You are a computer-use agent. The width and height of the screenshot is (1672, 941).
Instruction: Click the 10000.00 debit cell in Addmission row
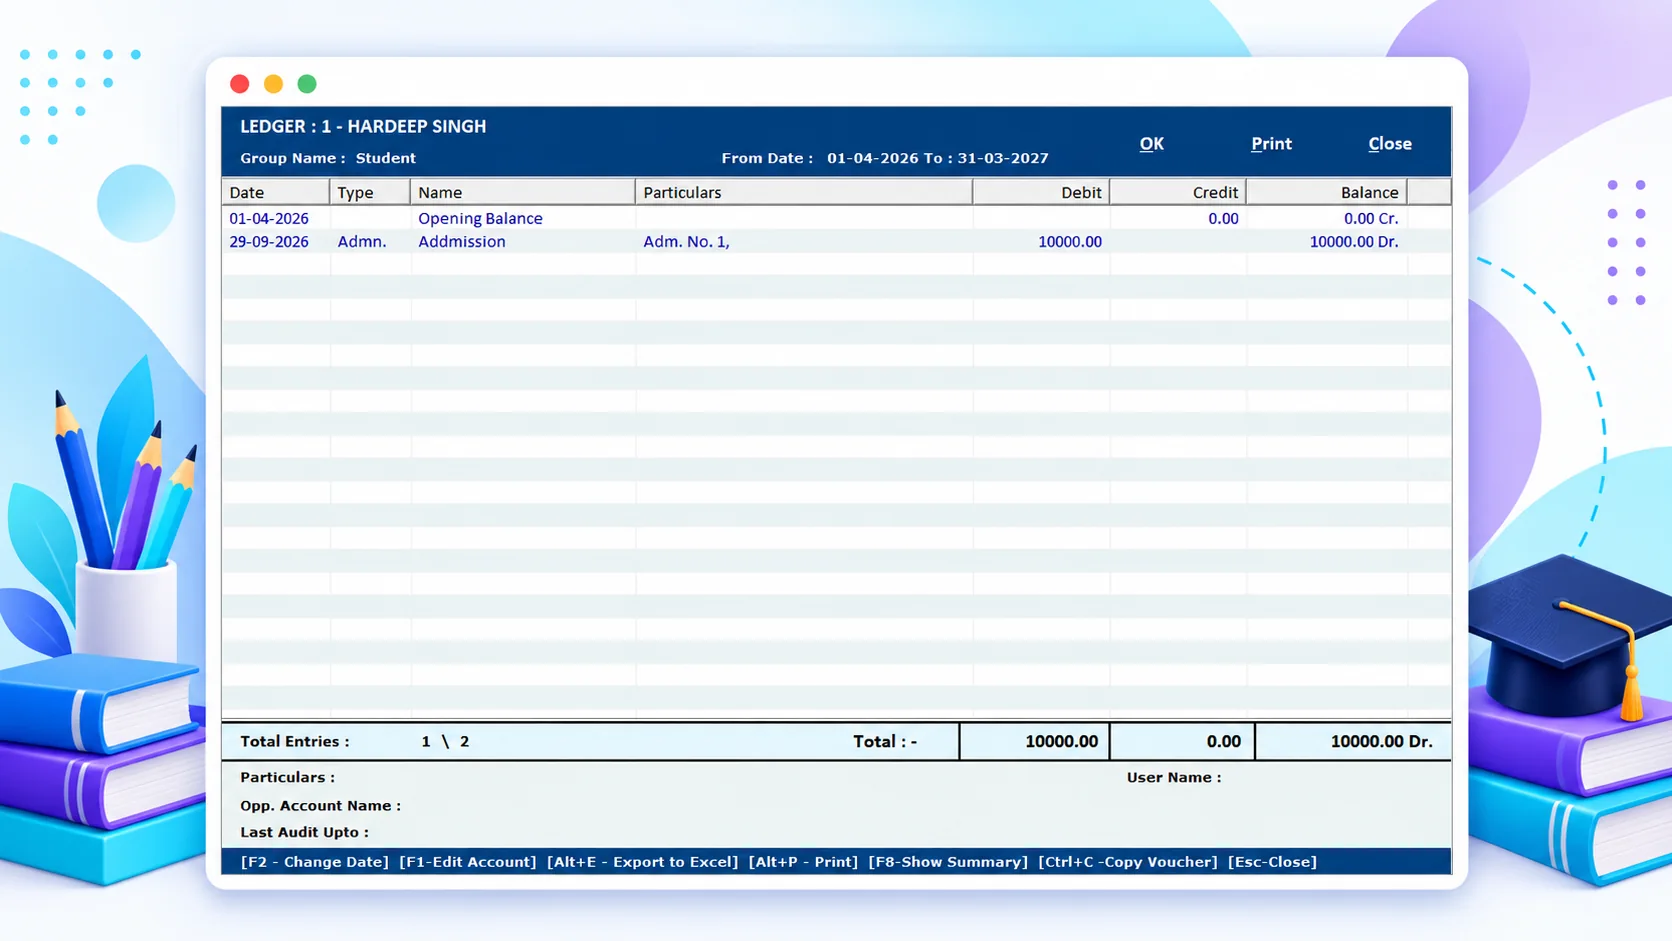click(1070, 241)
